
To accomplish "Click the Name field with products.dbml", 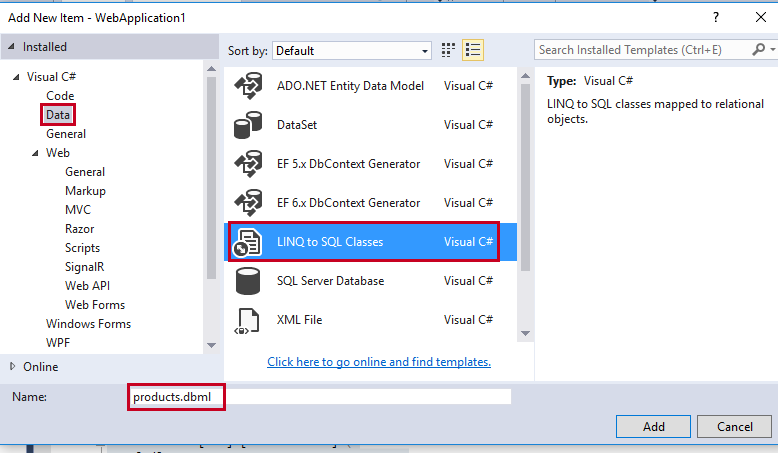I will click(x=320, y=397).
